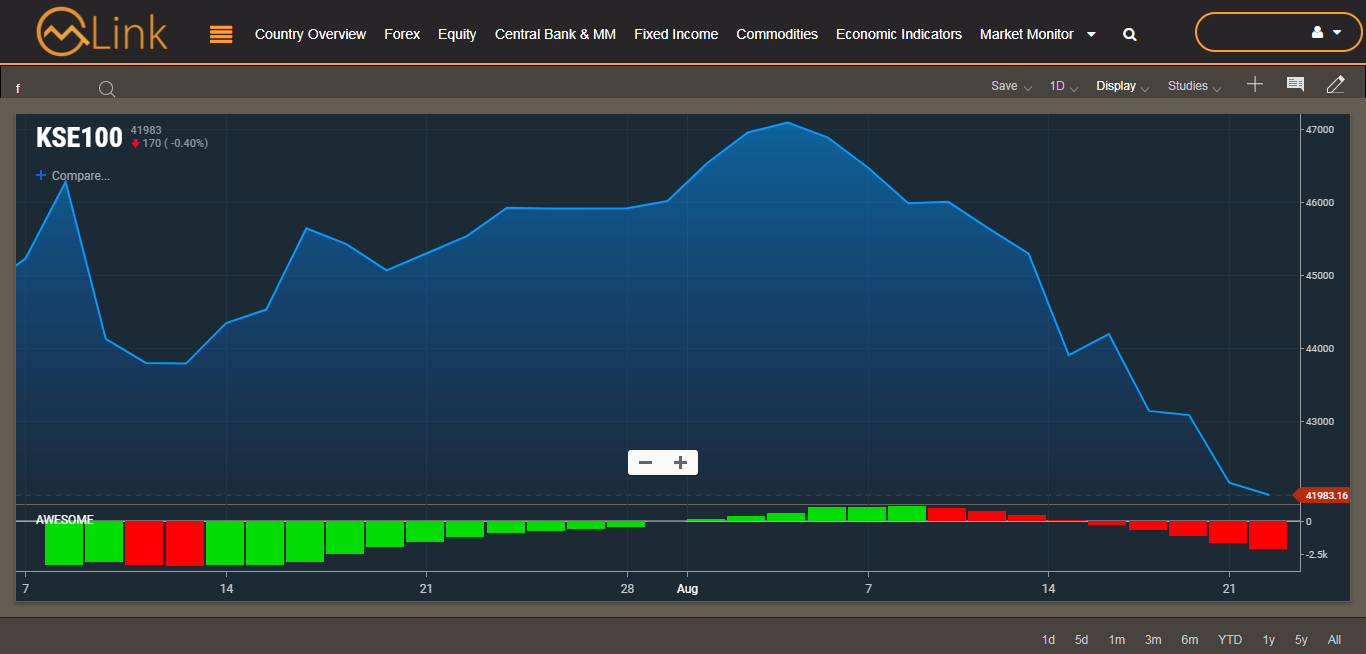The image size is (1366, 654).
Task: Select the 5d time range
Action: click(x=1081, y=640)
